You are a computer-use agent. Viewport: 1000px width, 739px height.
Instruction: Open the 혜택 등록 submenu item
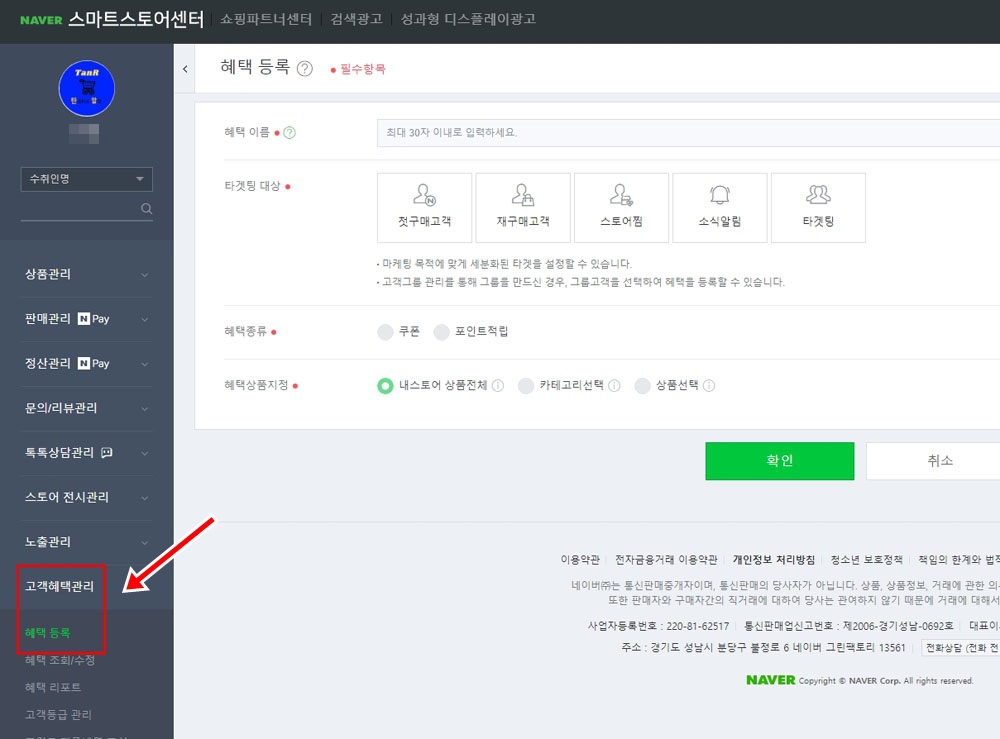(48, 633)
